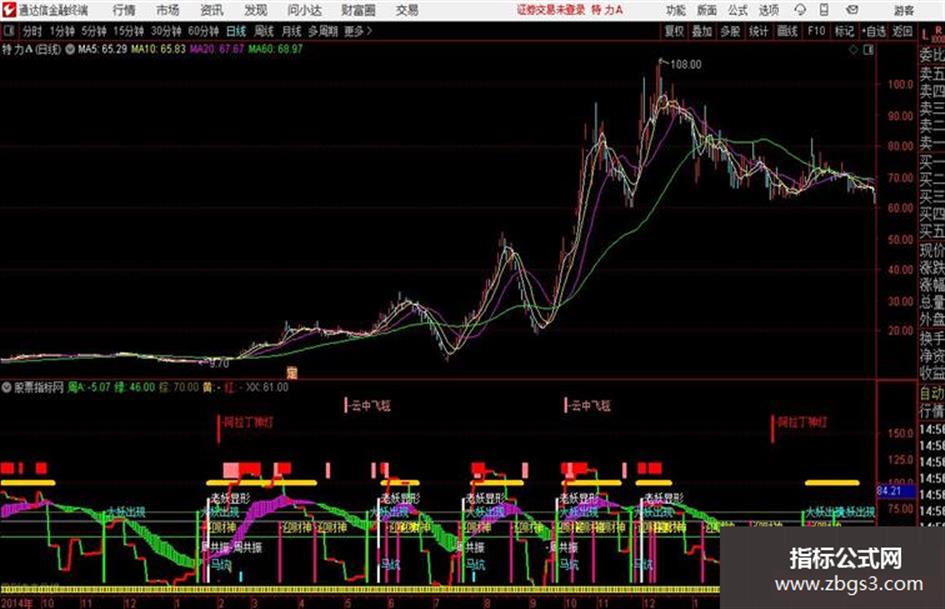The height and width of the screenshot is (609, 945).
Task: Switch to the 月线 monthly tab
Action: [292, 31]
